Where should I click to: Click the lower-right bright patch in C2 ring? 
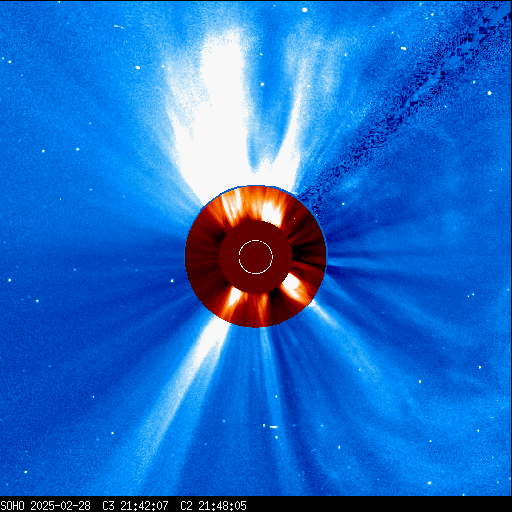click(293, 286)
